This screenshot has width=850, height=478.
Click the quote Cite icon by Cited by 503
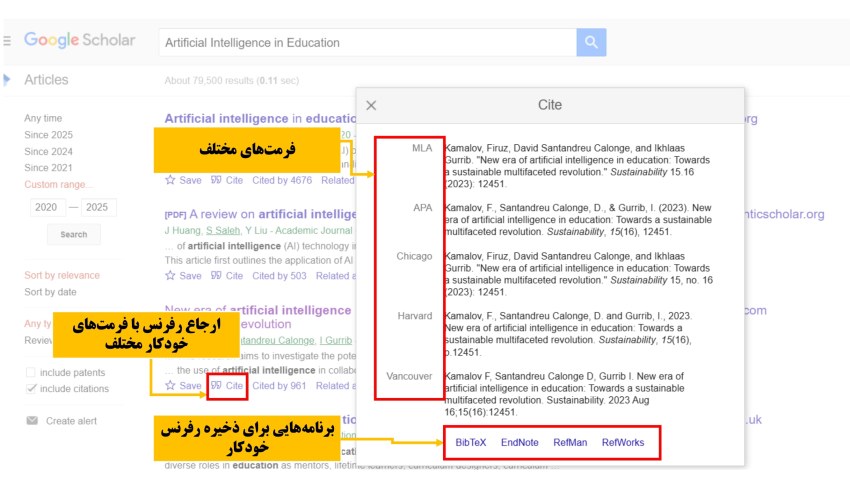216,275
